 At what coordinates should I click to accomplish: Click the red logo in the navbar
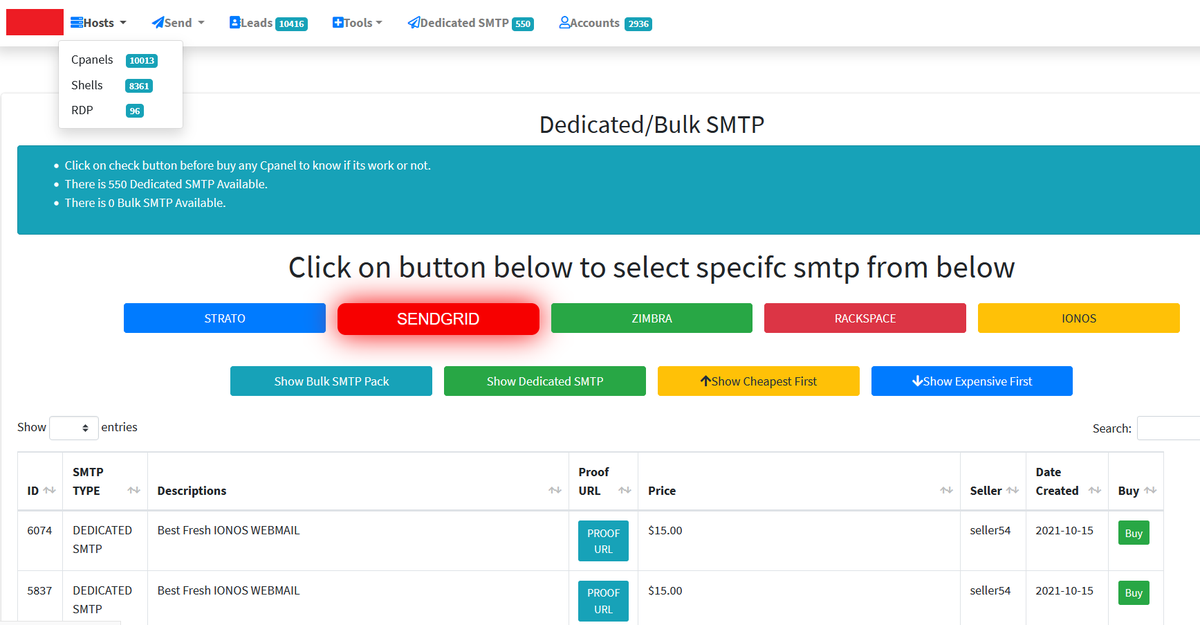point(35,22)
